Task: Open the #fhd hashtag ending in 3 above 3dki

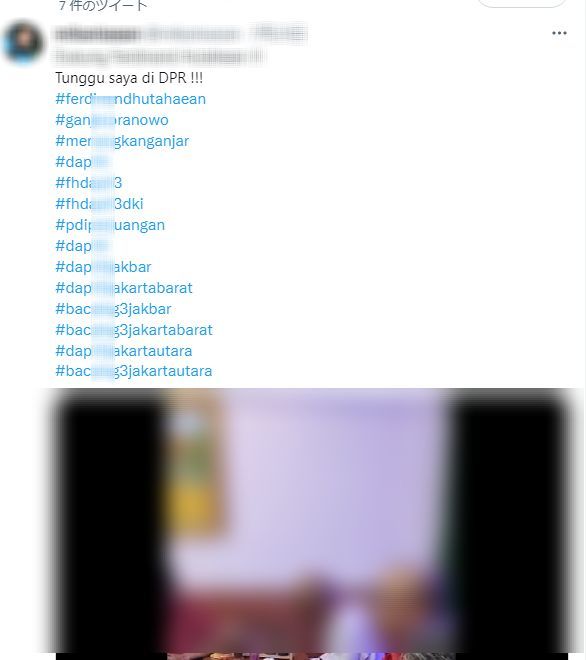Action: pyautogui.click(x=89, y=183)
